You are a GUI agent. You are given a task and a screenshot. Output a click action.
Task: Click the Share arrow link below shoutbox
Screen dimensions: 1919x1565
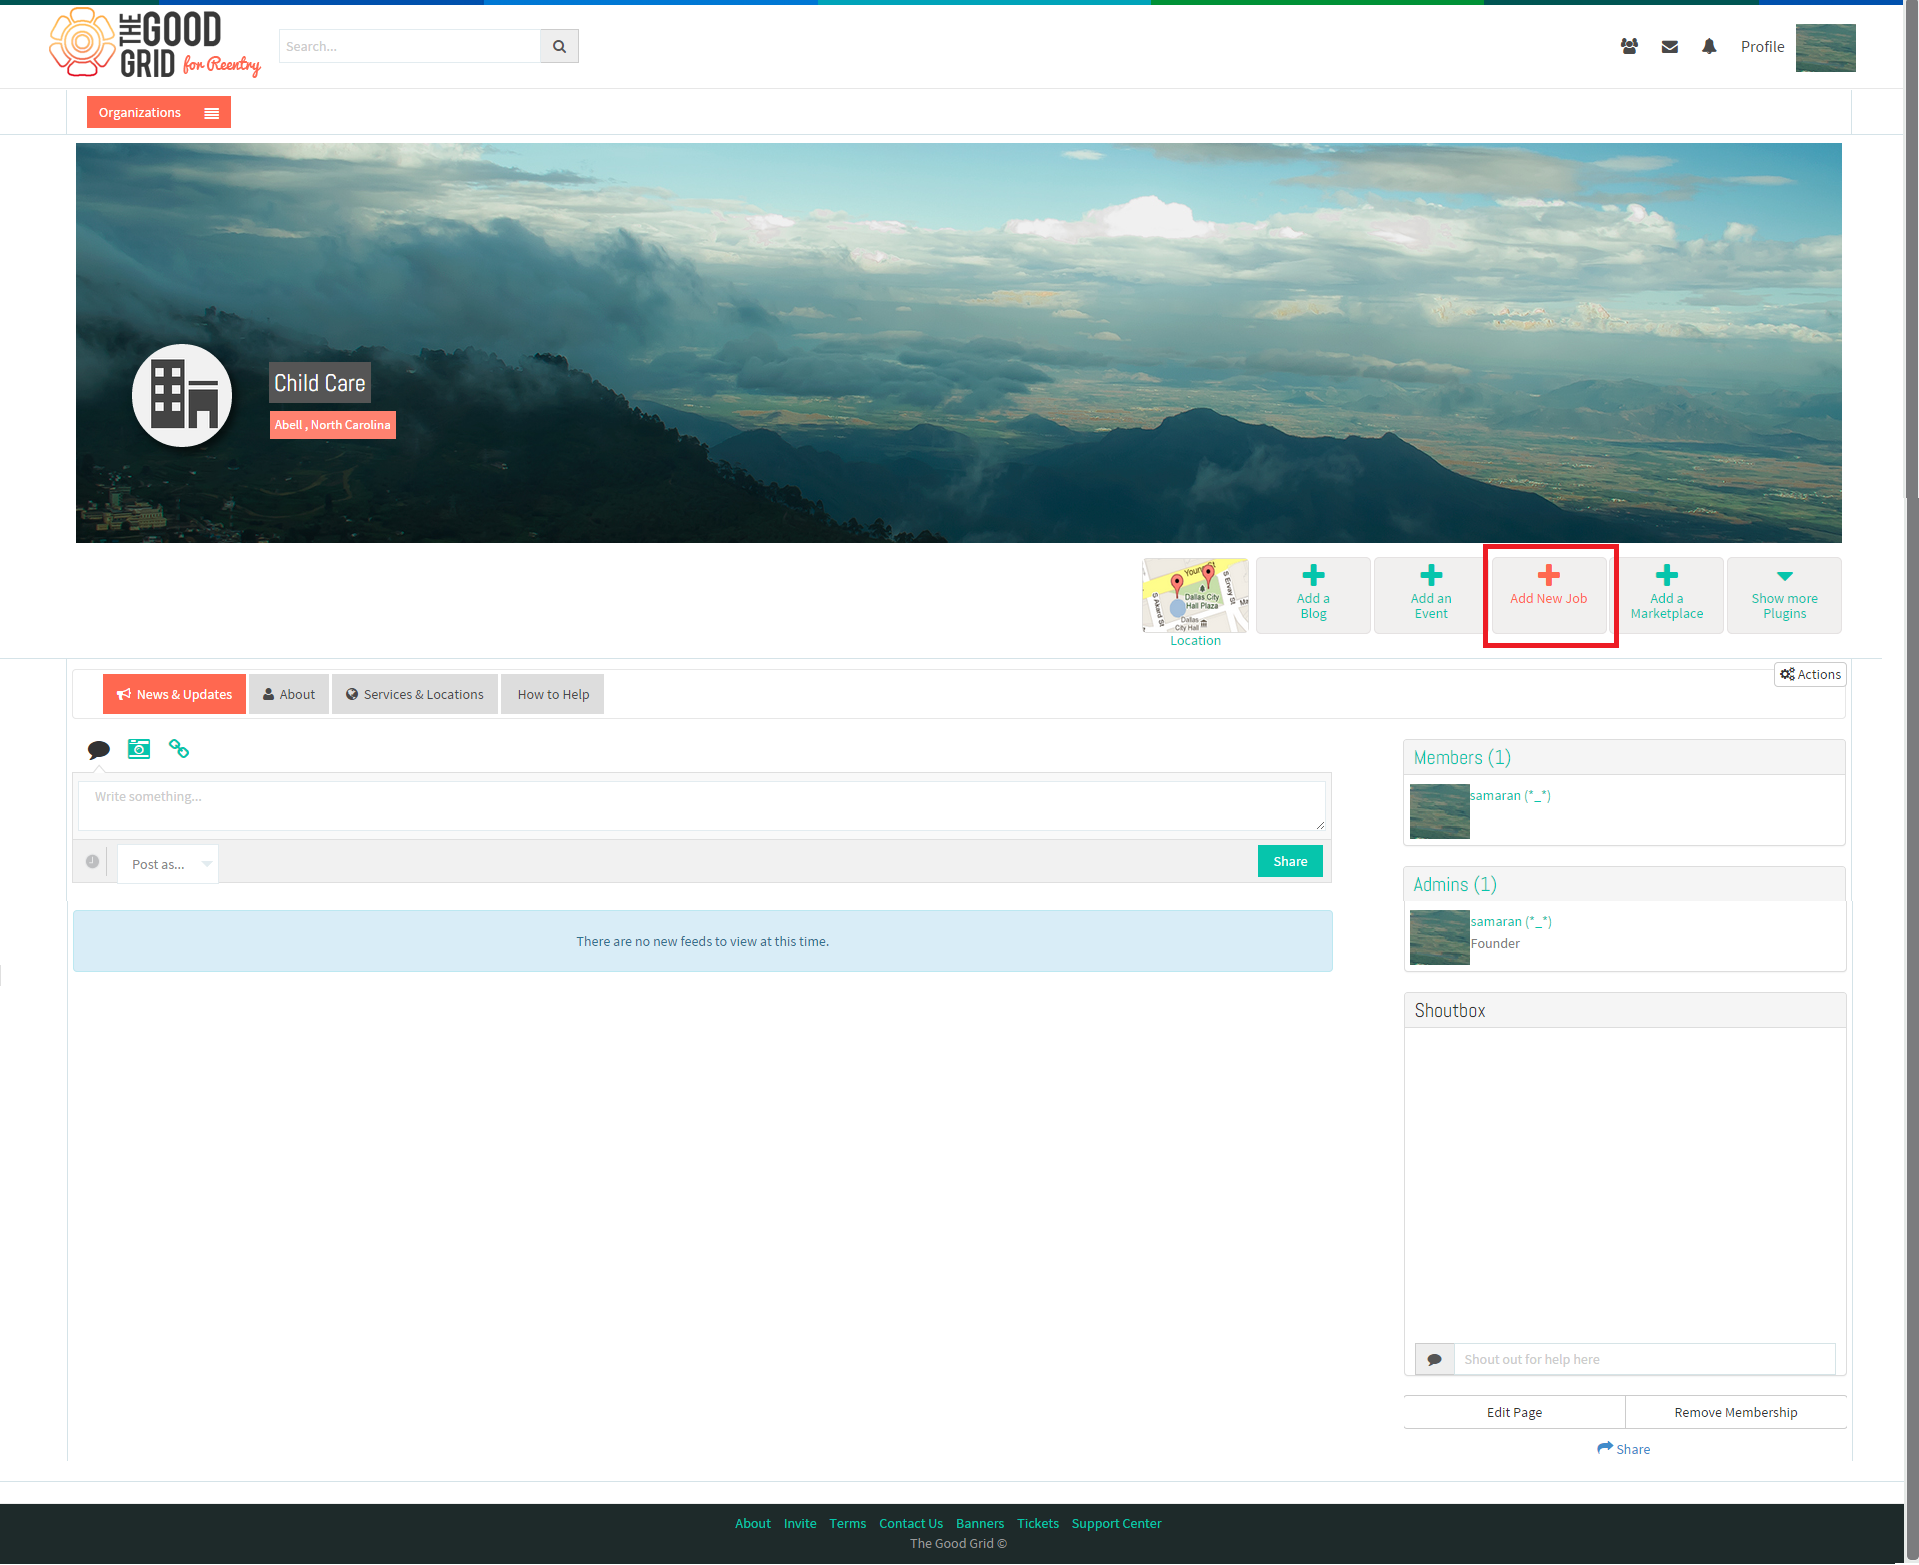click(x=1624, y=1449)
